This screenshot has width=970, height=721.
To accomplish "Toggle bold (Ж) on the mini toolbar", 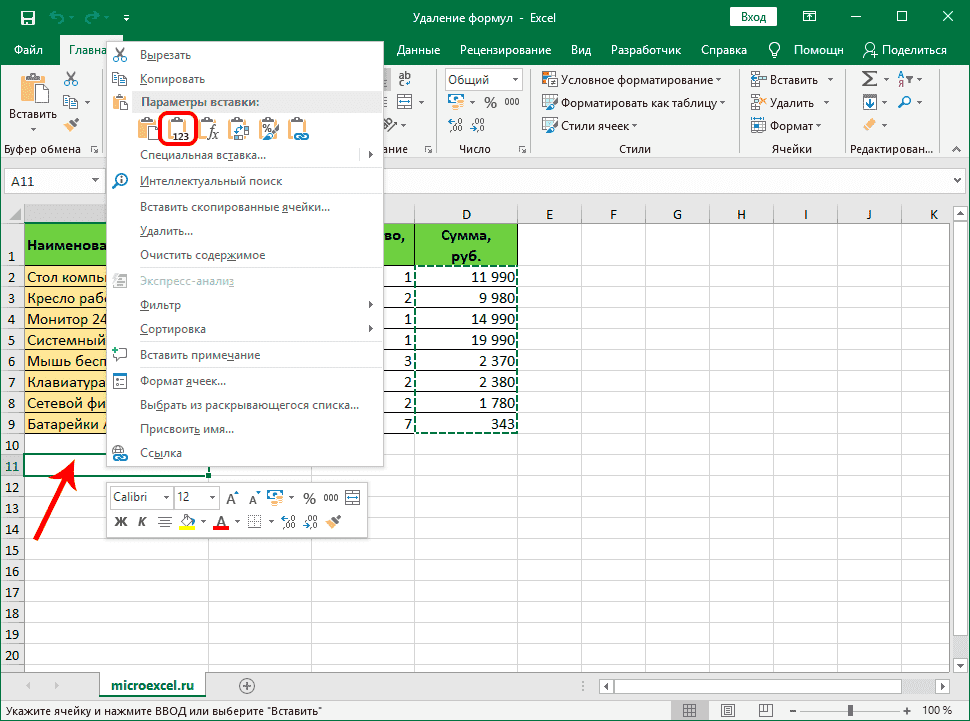I will coord(121,521).
